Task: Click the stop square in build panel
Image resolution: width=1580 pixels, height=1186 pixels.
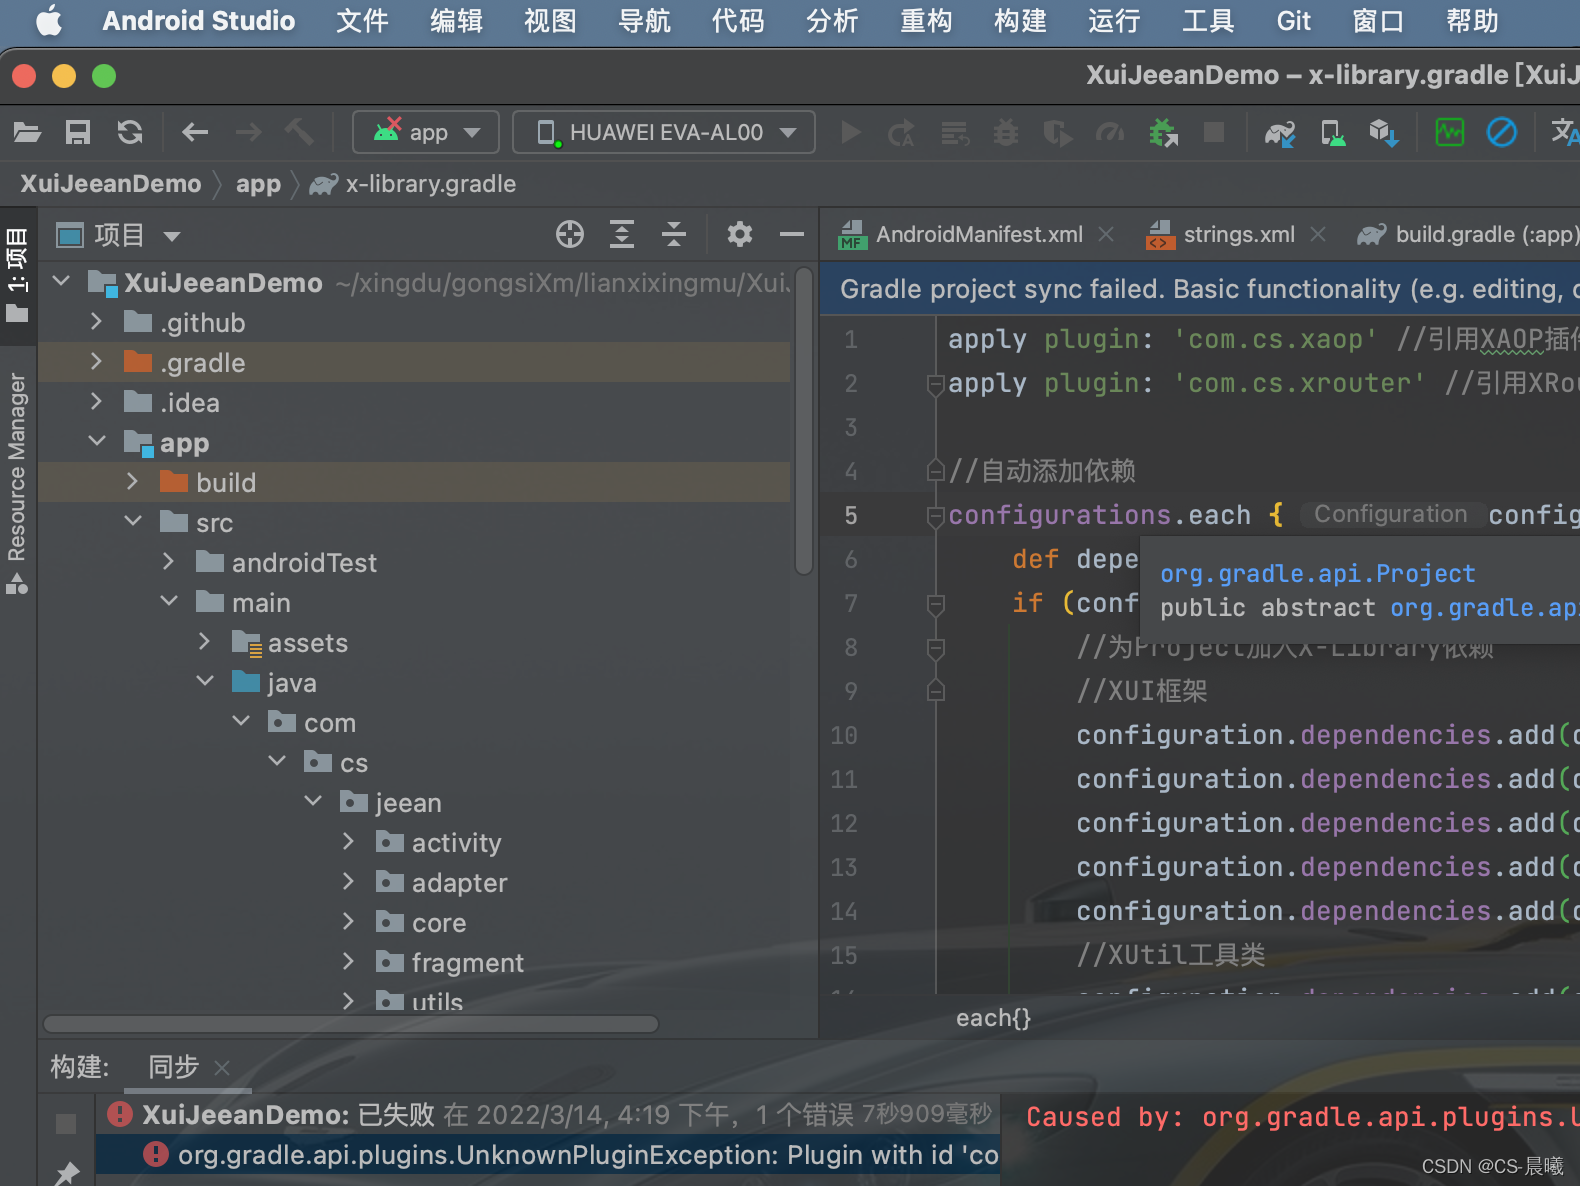Action: 66,1124
